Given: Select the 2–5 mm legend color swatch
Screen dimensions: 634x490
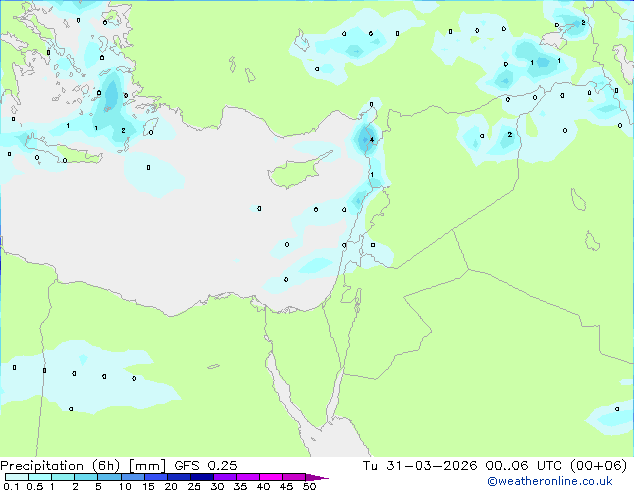Looking at the screenshot, I should coord(86,477).
